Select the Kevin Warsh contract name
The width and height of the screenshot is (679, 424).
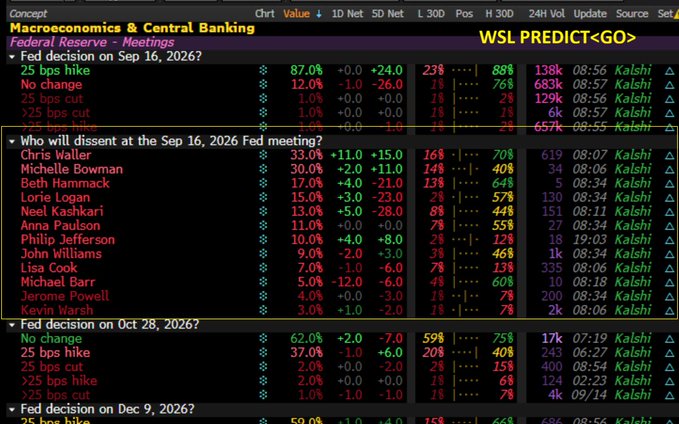click(57, 310)
